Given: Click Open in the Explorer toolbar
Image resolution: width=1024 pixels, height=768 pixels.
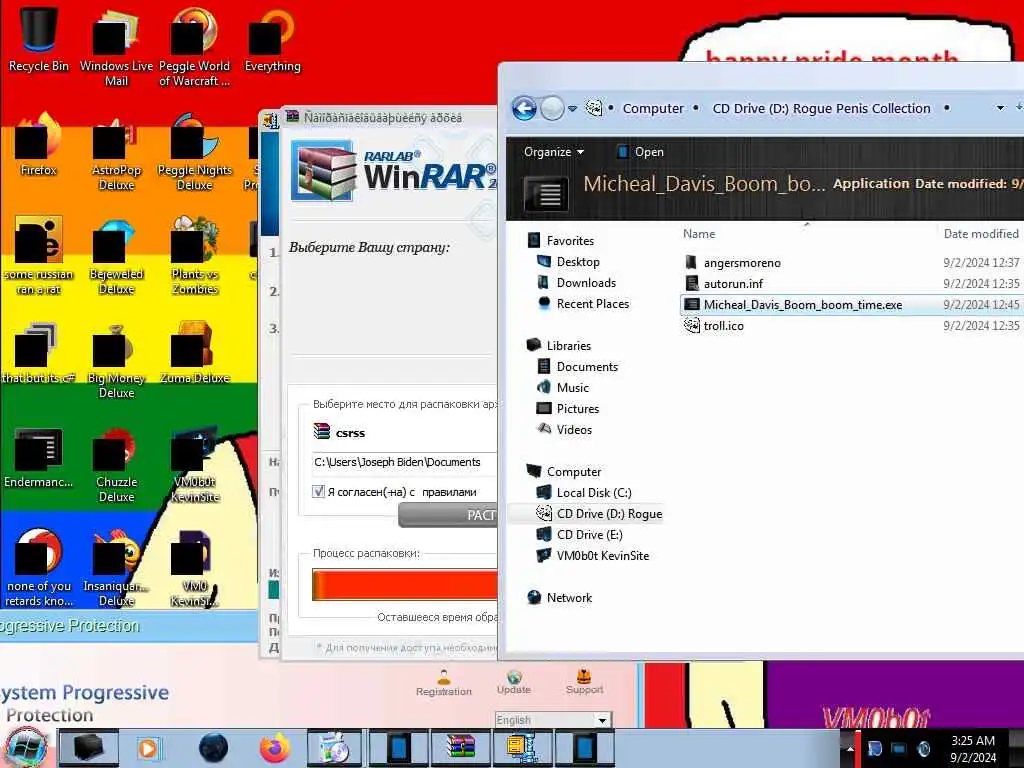Looking at the screenshot, I should point(640,152).
